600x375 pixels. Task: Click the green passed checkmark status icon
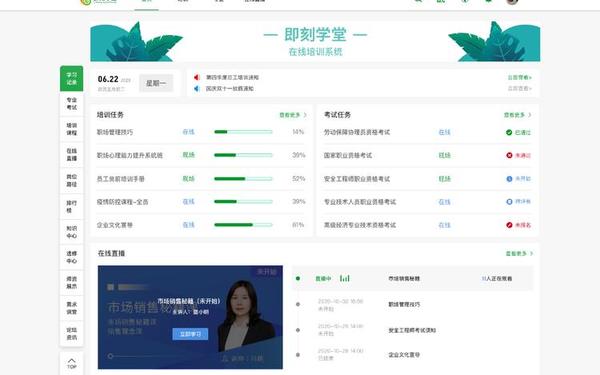click(x=509, y=132)
